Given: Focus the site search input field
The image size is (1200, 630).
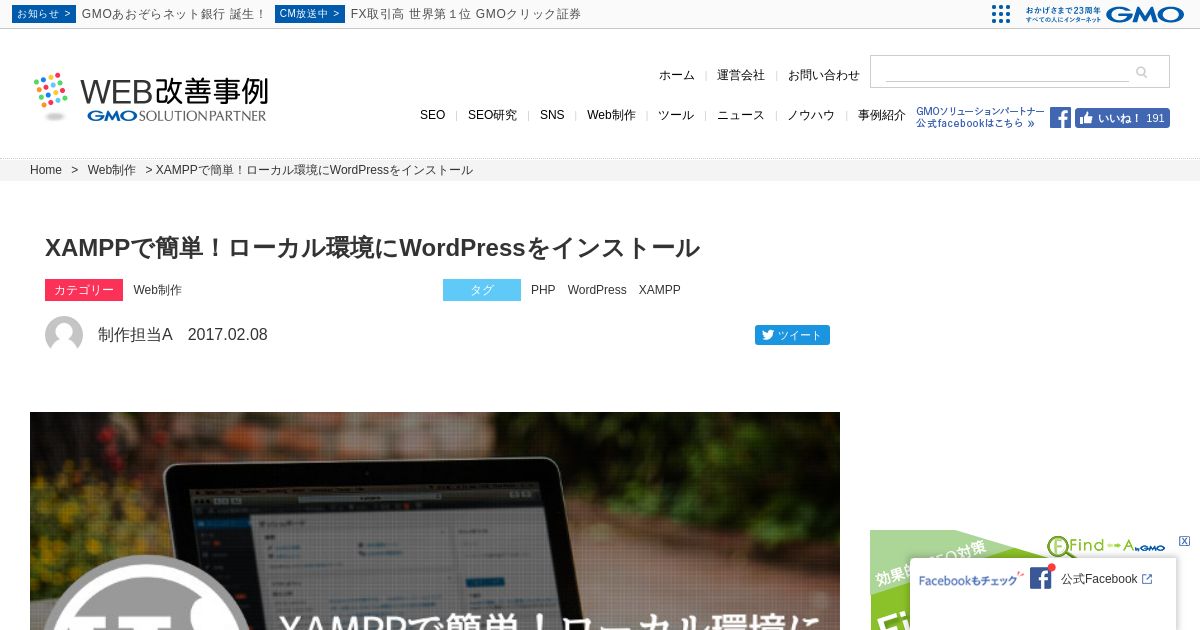Looking at the screenshot, I should click(1007, 72).
